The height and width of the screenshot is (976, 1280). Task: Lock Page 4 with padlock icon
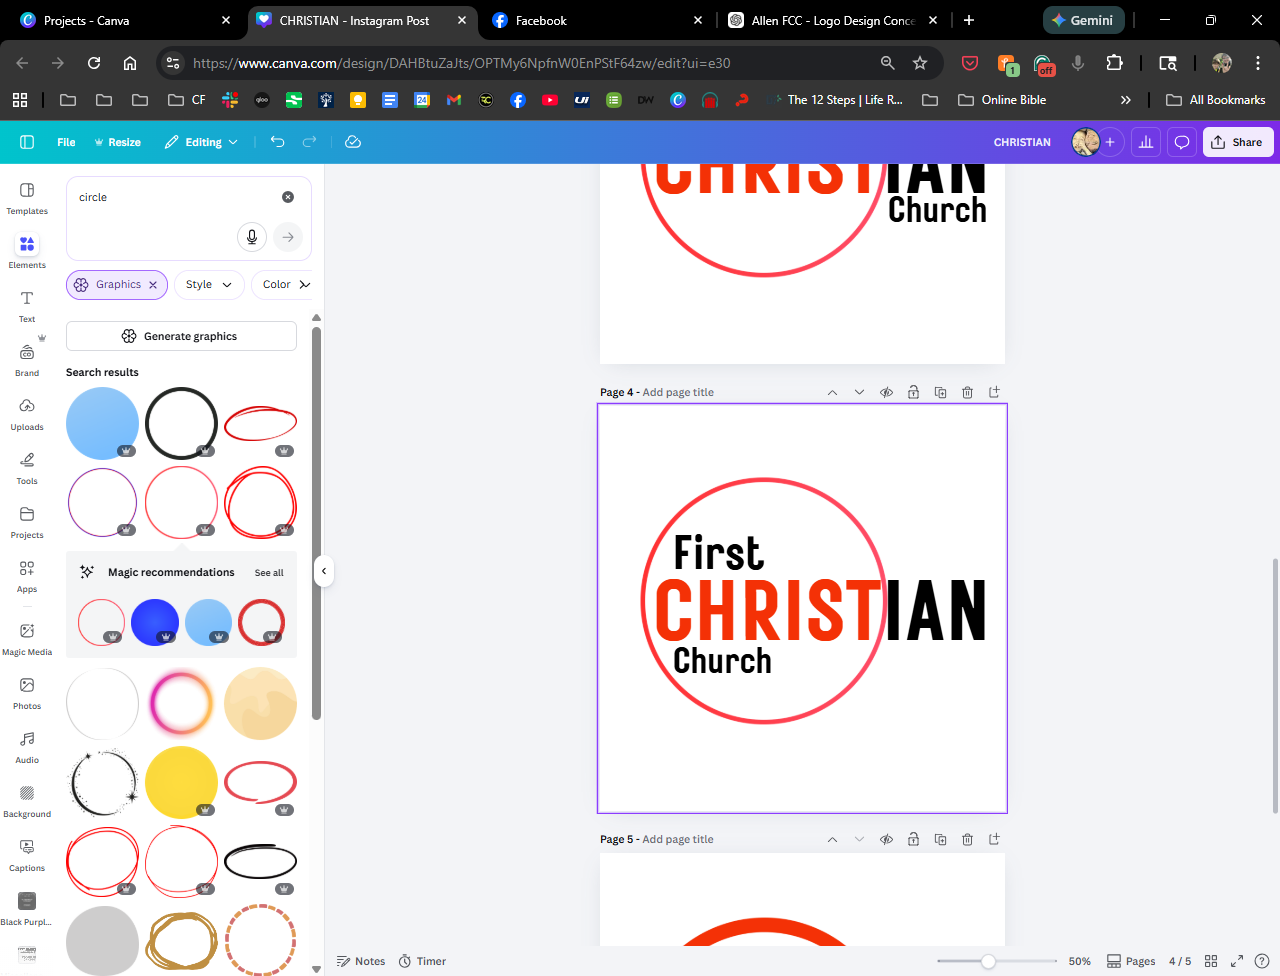[913, 393]
